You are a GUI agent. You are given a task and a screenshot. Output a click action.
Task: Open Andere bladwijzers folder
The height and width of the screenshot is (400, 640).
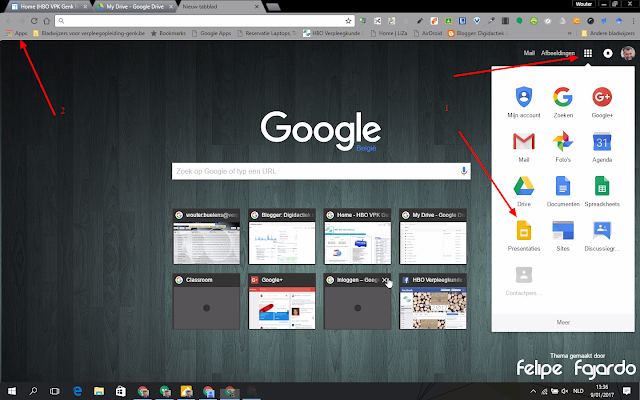(608, 33)
